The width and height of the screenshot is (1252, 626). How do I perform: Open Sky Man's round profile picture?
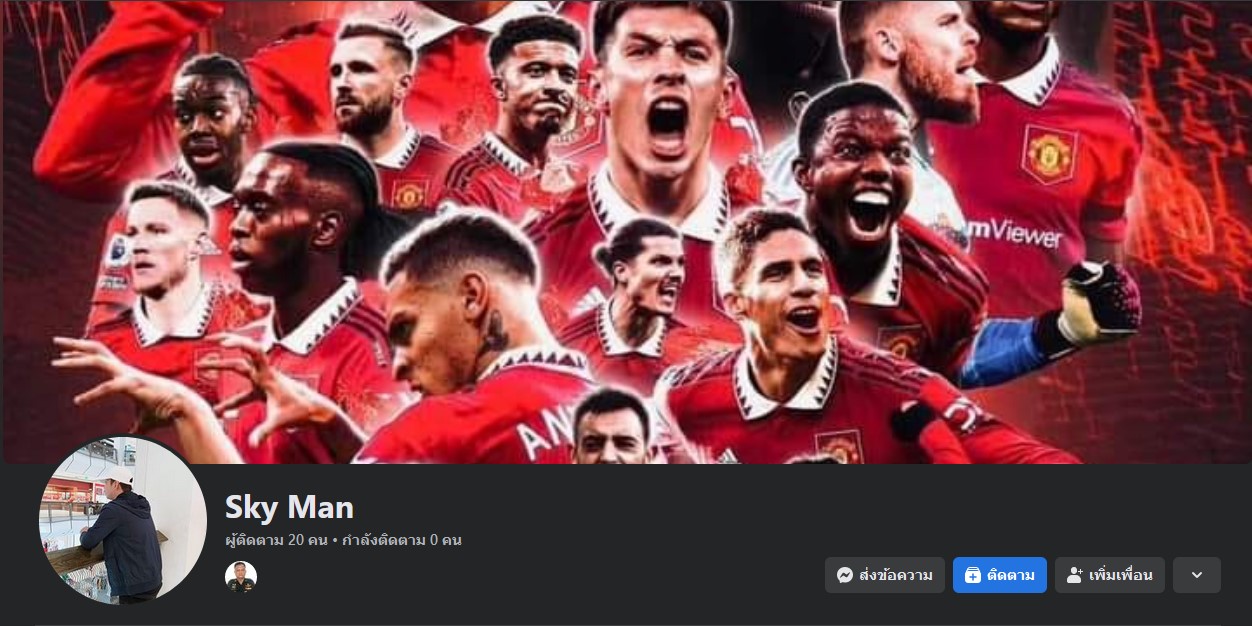123,520
